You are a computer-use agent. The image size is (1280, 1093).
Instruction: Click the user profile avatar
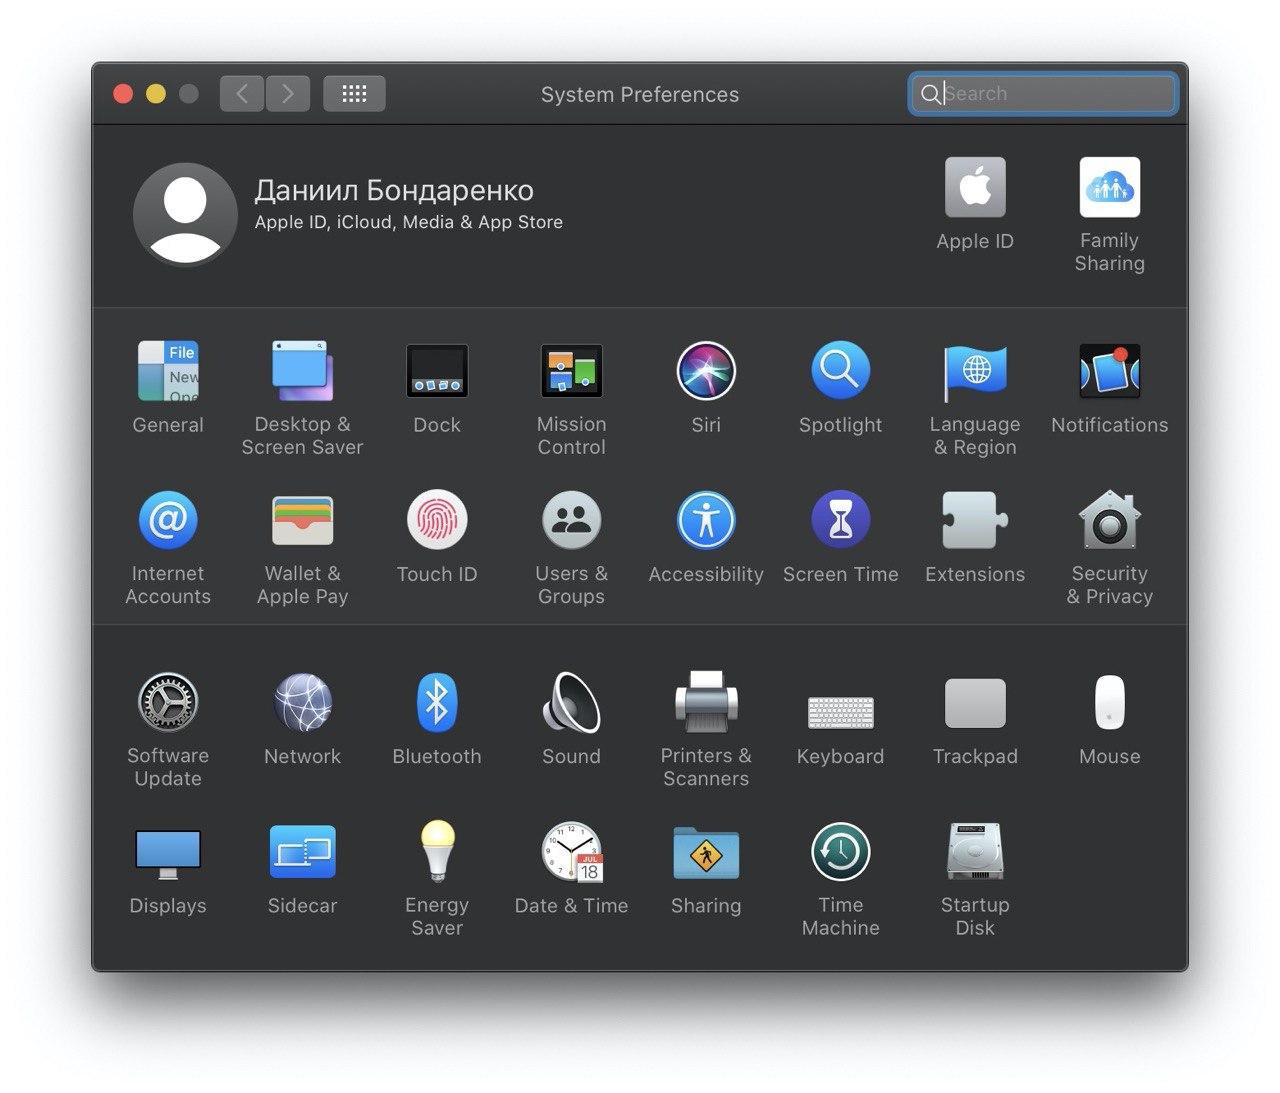(x=185, y=214)
